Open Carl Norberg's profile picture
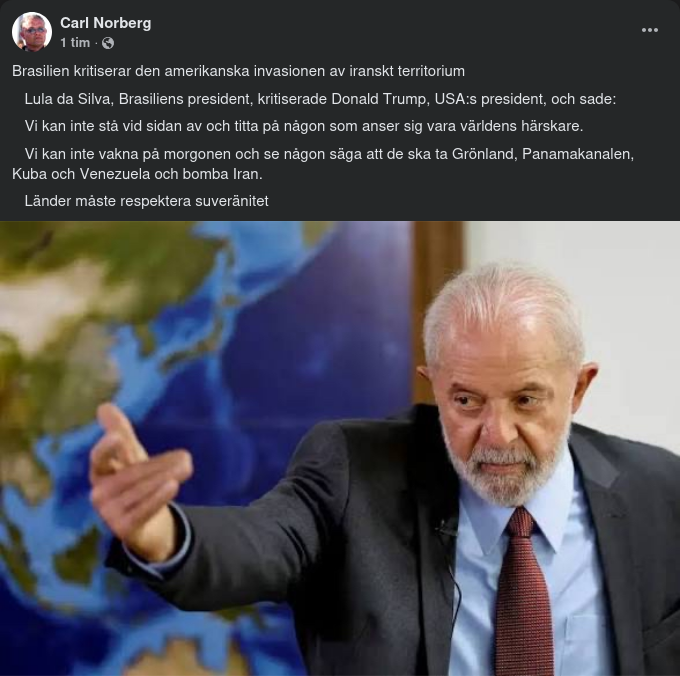Screen dimensions: 680x676 pos(32,32)
